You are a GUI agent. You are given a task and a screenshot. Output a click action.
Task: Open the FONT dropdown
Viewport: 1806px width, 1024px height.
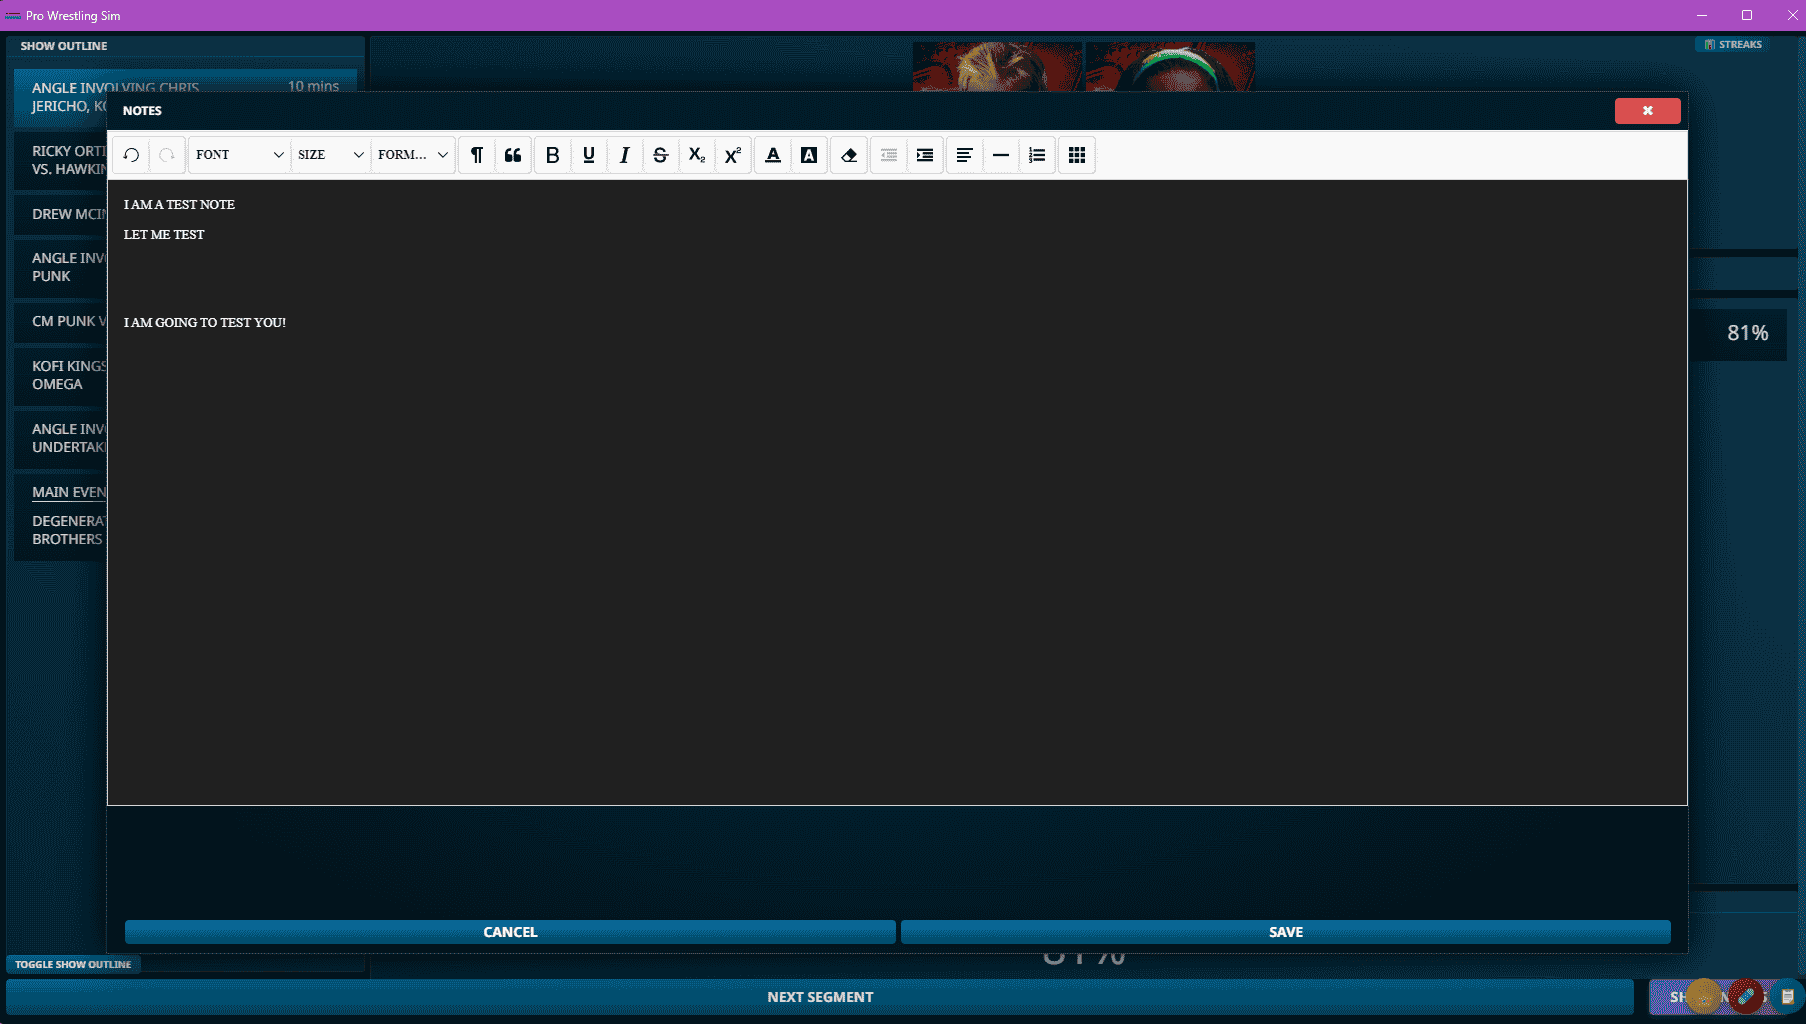point(240,155)
